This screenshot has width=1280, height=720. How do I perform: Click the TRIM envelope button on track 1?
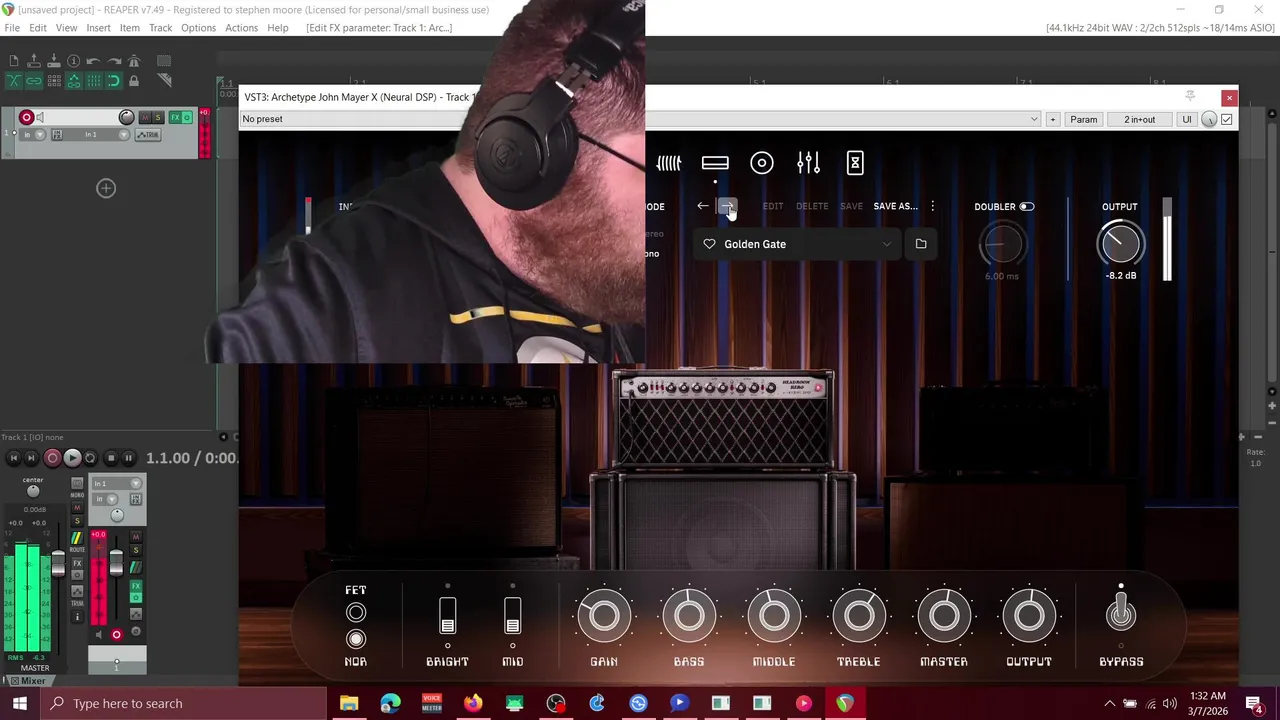tap(148, 135)
